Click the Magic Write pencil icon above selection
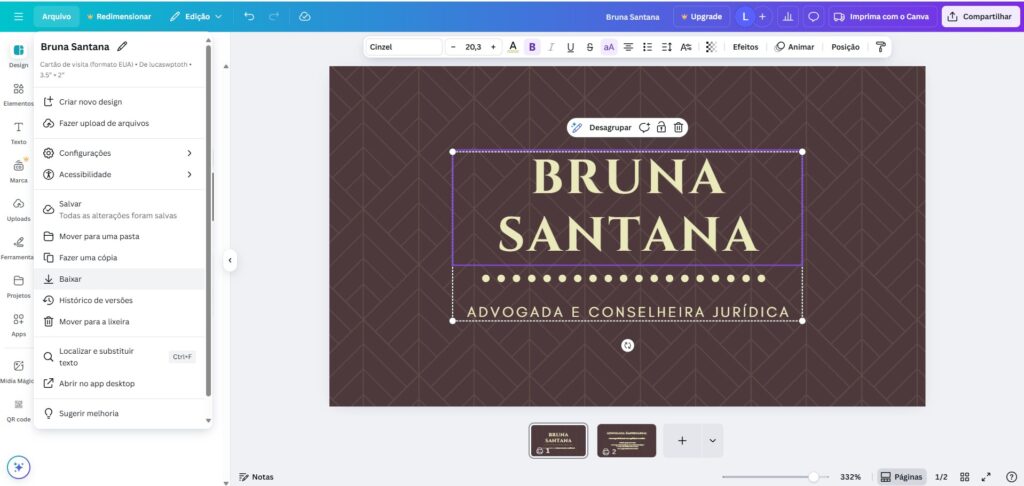This screenshot has height=486, width=1024. pos(576,127)
